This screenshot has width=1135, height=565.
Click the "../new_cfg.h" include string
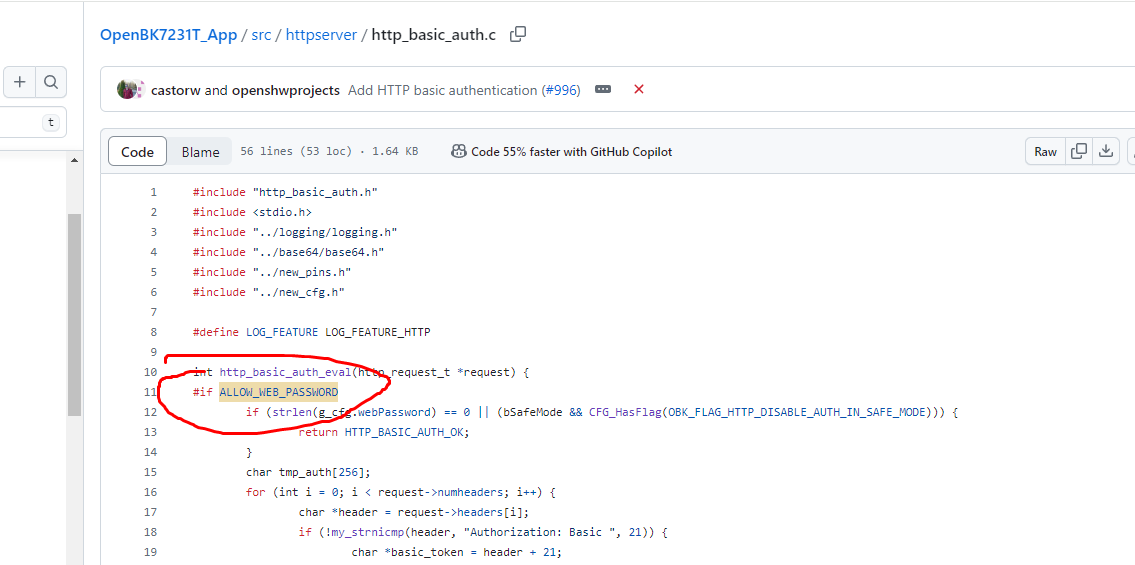[x=298, y=292]
